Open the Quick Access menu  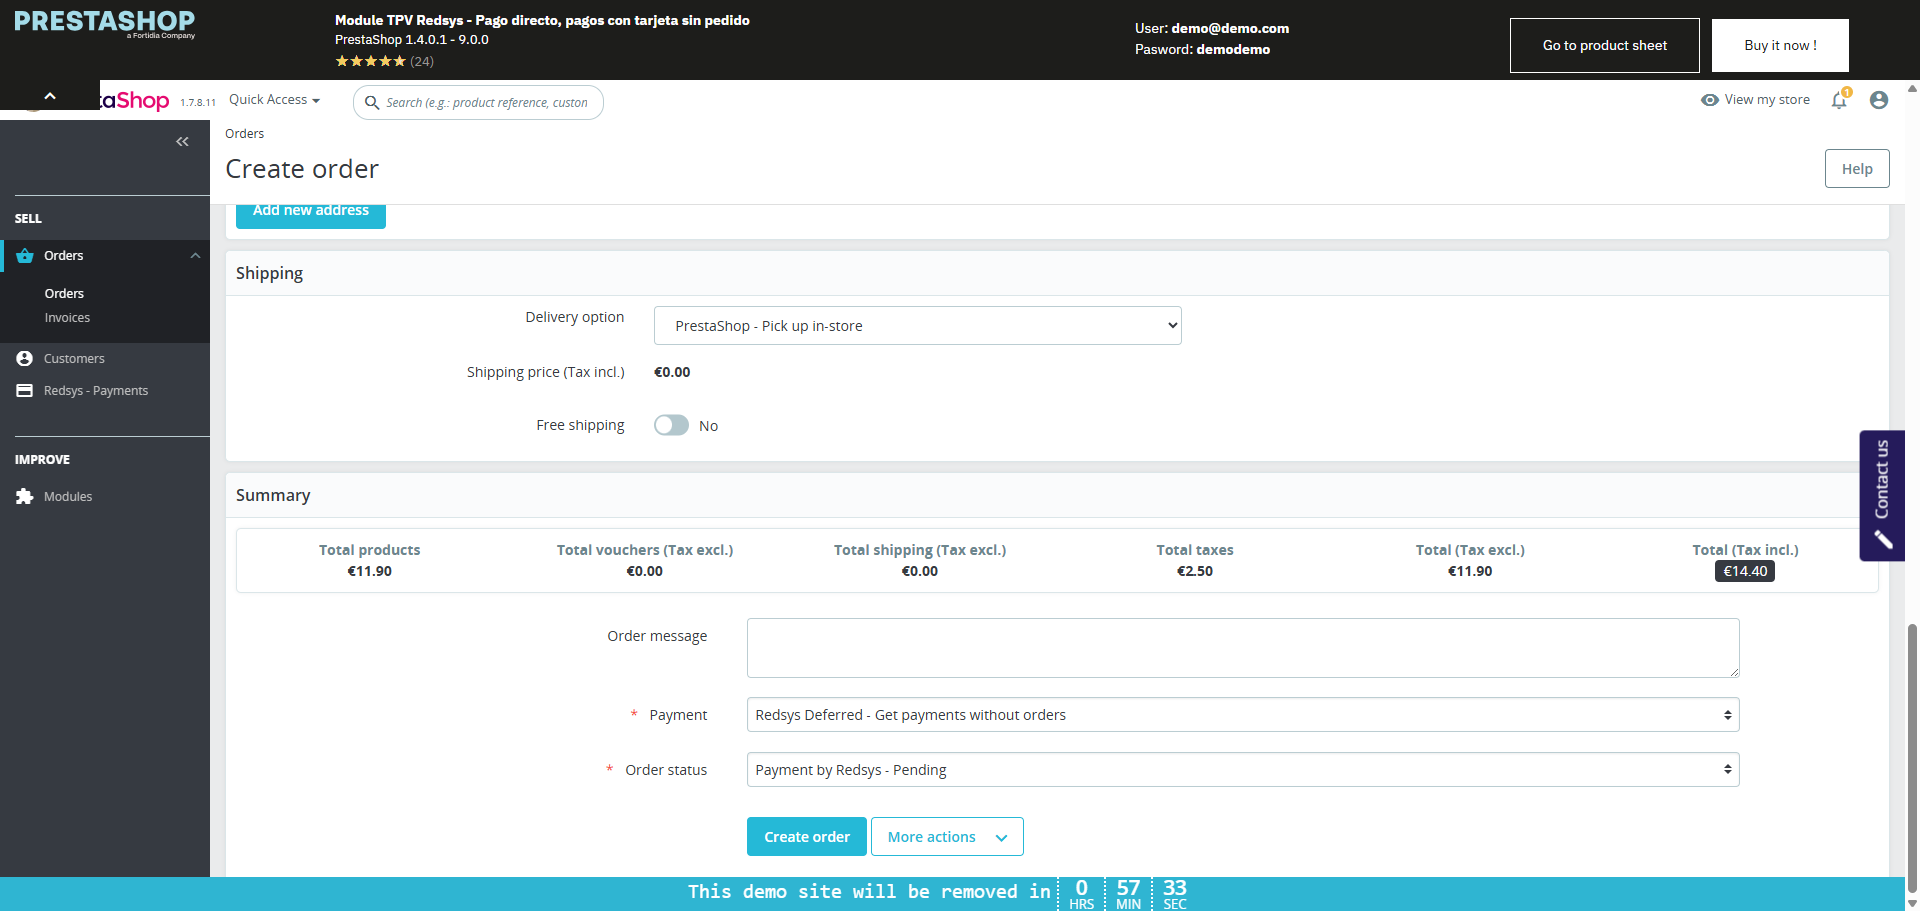[x=274, y=100]
